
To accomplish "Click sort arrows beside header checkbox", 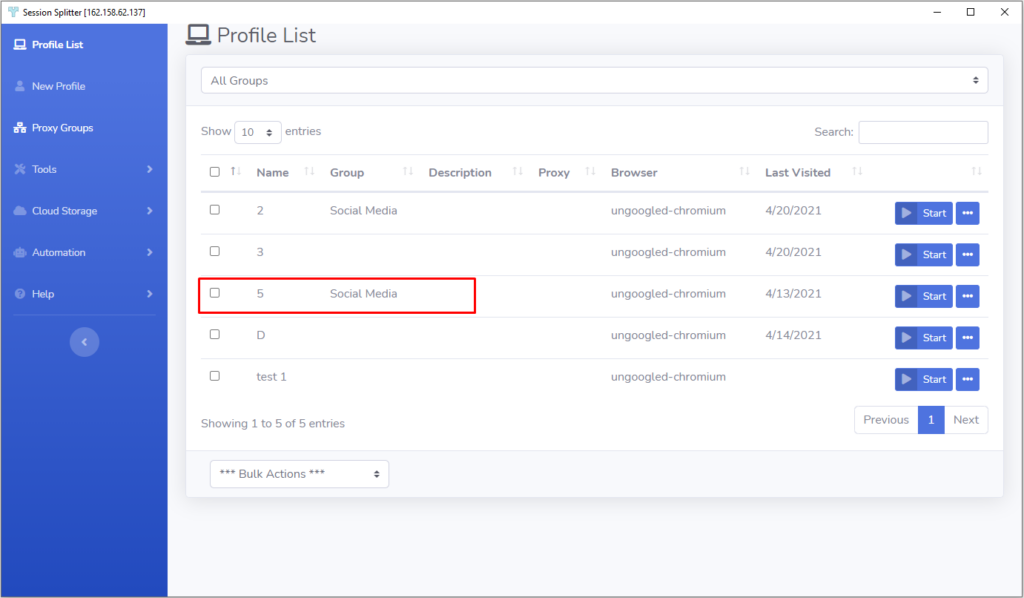I will (x=236, y=171).
